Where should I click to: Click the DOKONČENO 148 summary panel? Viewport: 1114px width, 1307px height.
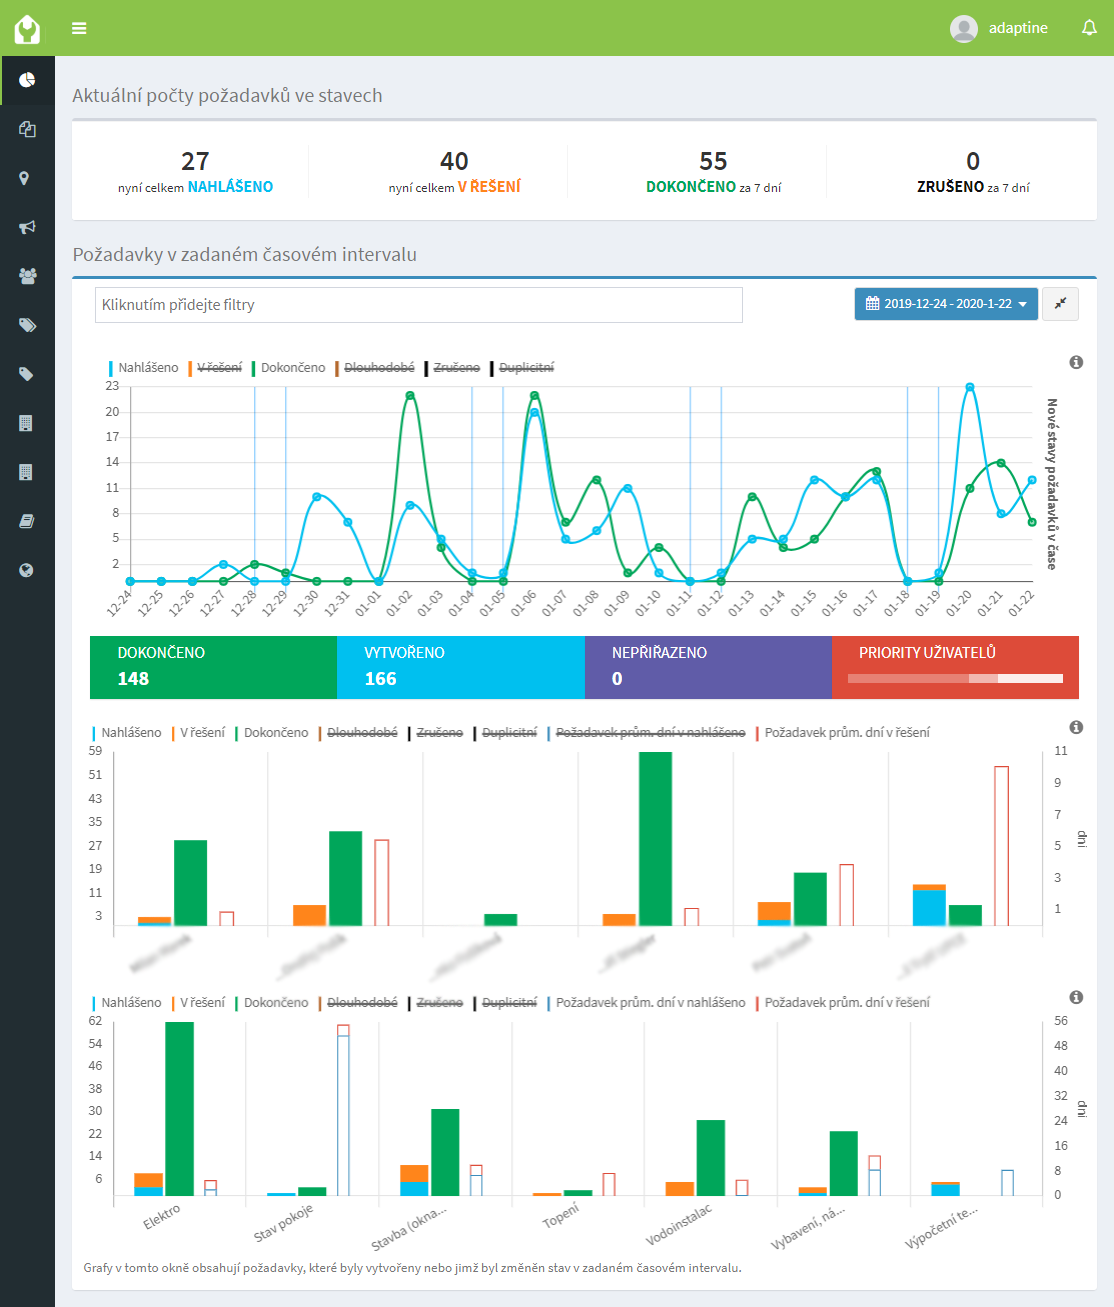point(213,667)
